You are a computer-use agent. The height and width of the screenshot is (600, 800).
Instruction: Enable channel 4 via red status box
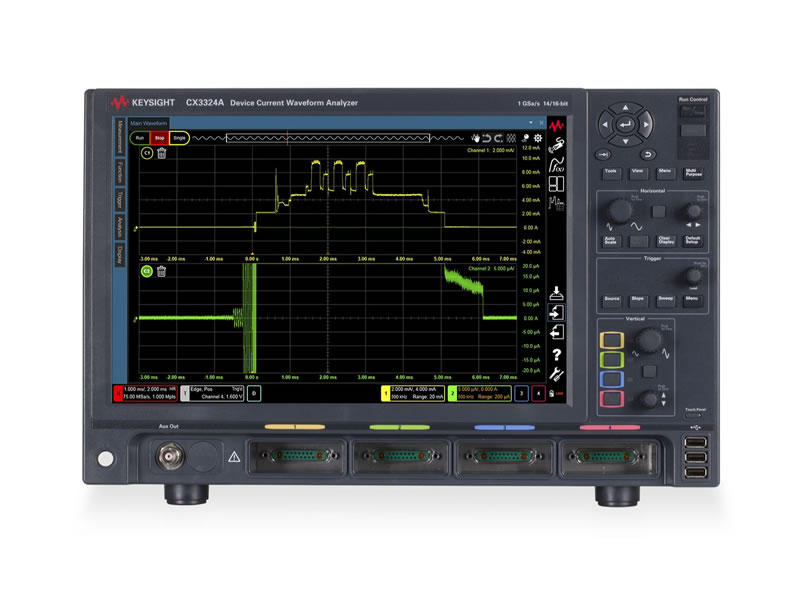(538, 393)
